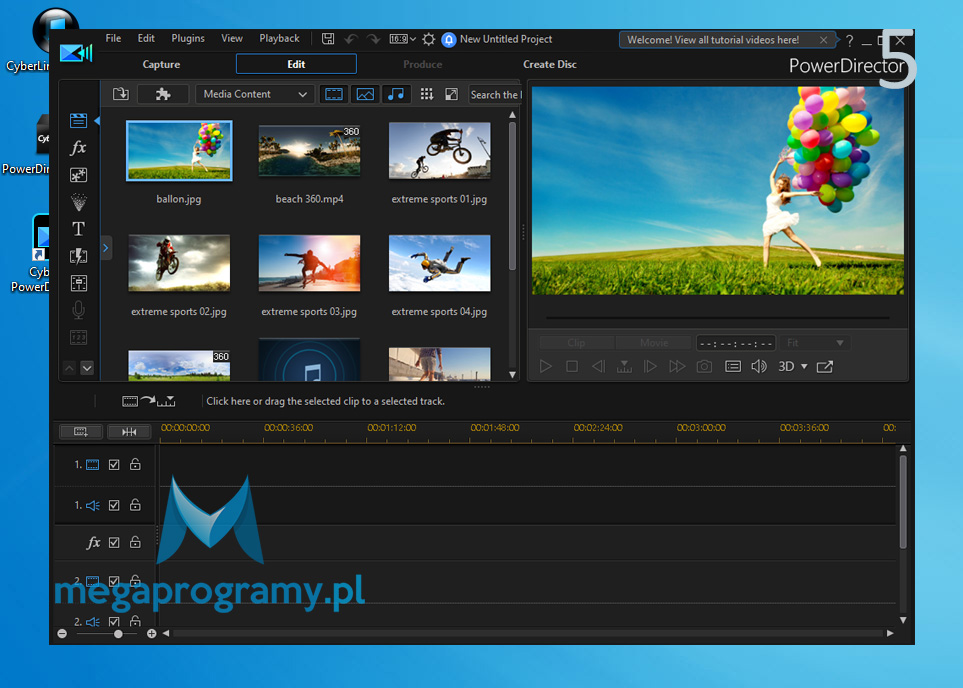Adjust the preview volume speaker
Image resolution: width=963 pixels, height=688 pixels.
coord(759,367)
